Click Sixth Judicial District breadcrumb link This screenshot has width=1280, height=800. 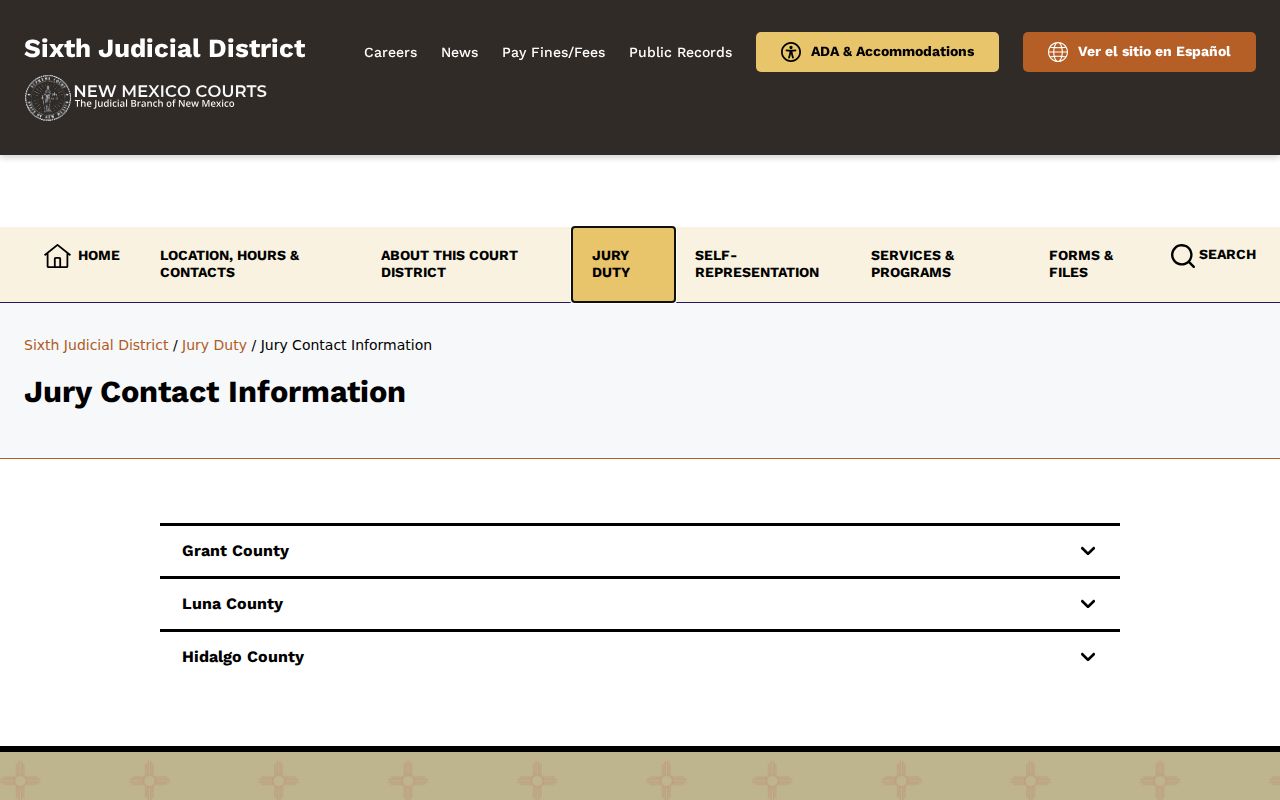click(96, 345)
